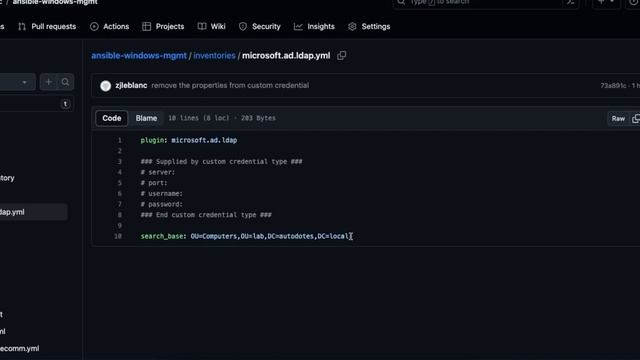Click the '# port:' comment line
Image resolution: width=640 pixels, height=360 pixels.
[x=154, y=182]
